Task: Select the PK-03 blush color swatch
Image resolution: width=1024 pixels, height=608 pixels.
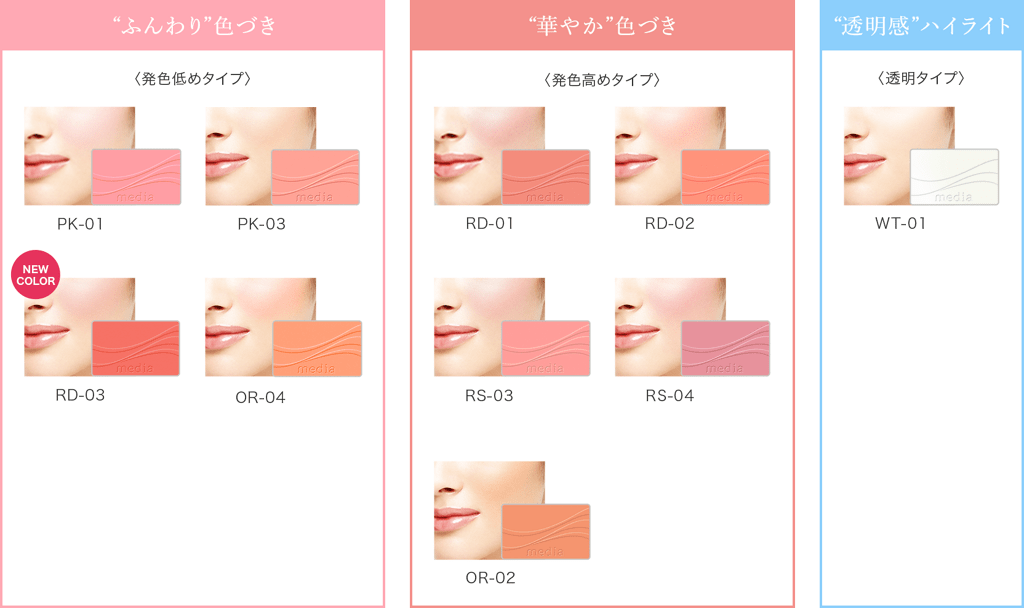Action: [x=315, y=177]
